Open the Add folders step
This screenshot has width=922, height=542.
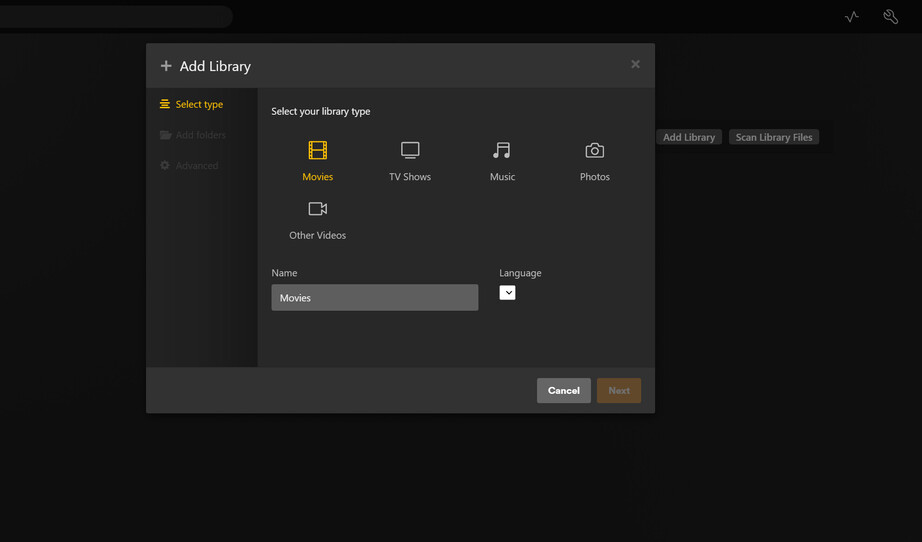click(x=200, y=135)
